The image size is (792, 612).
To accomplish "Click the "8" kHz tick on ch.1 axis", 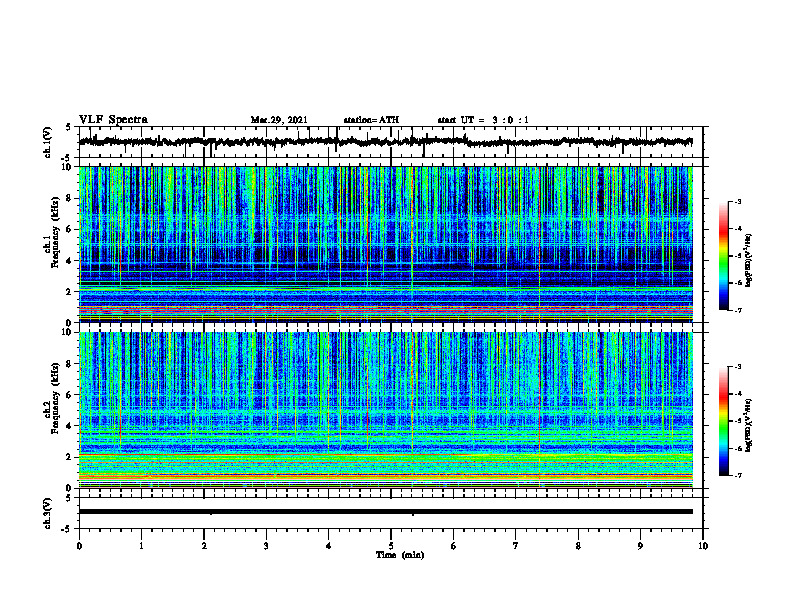I will (x=70, y=198).
